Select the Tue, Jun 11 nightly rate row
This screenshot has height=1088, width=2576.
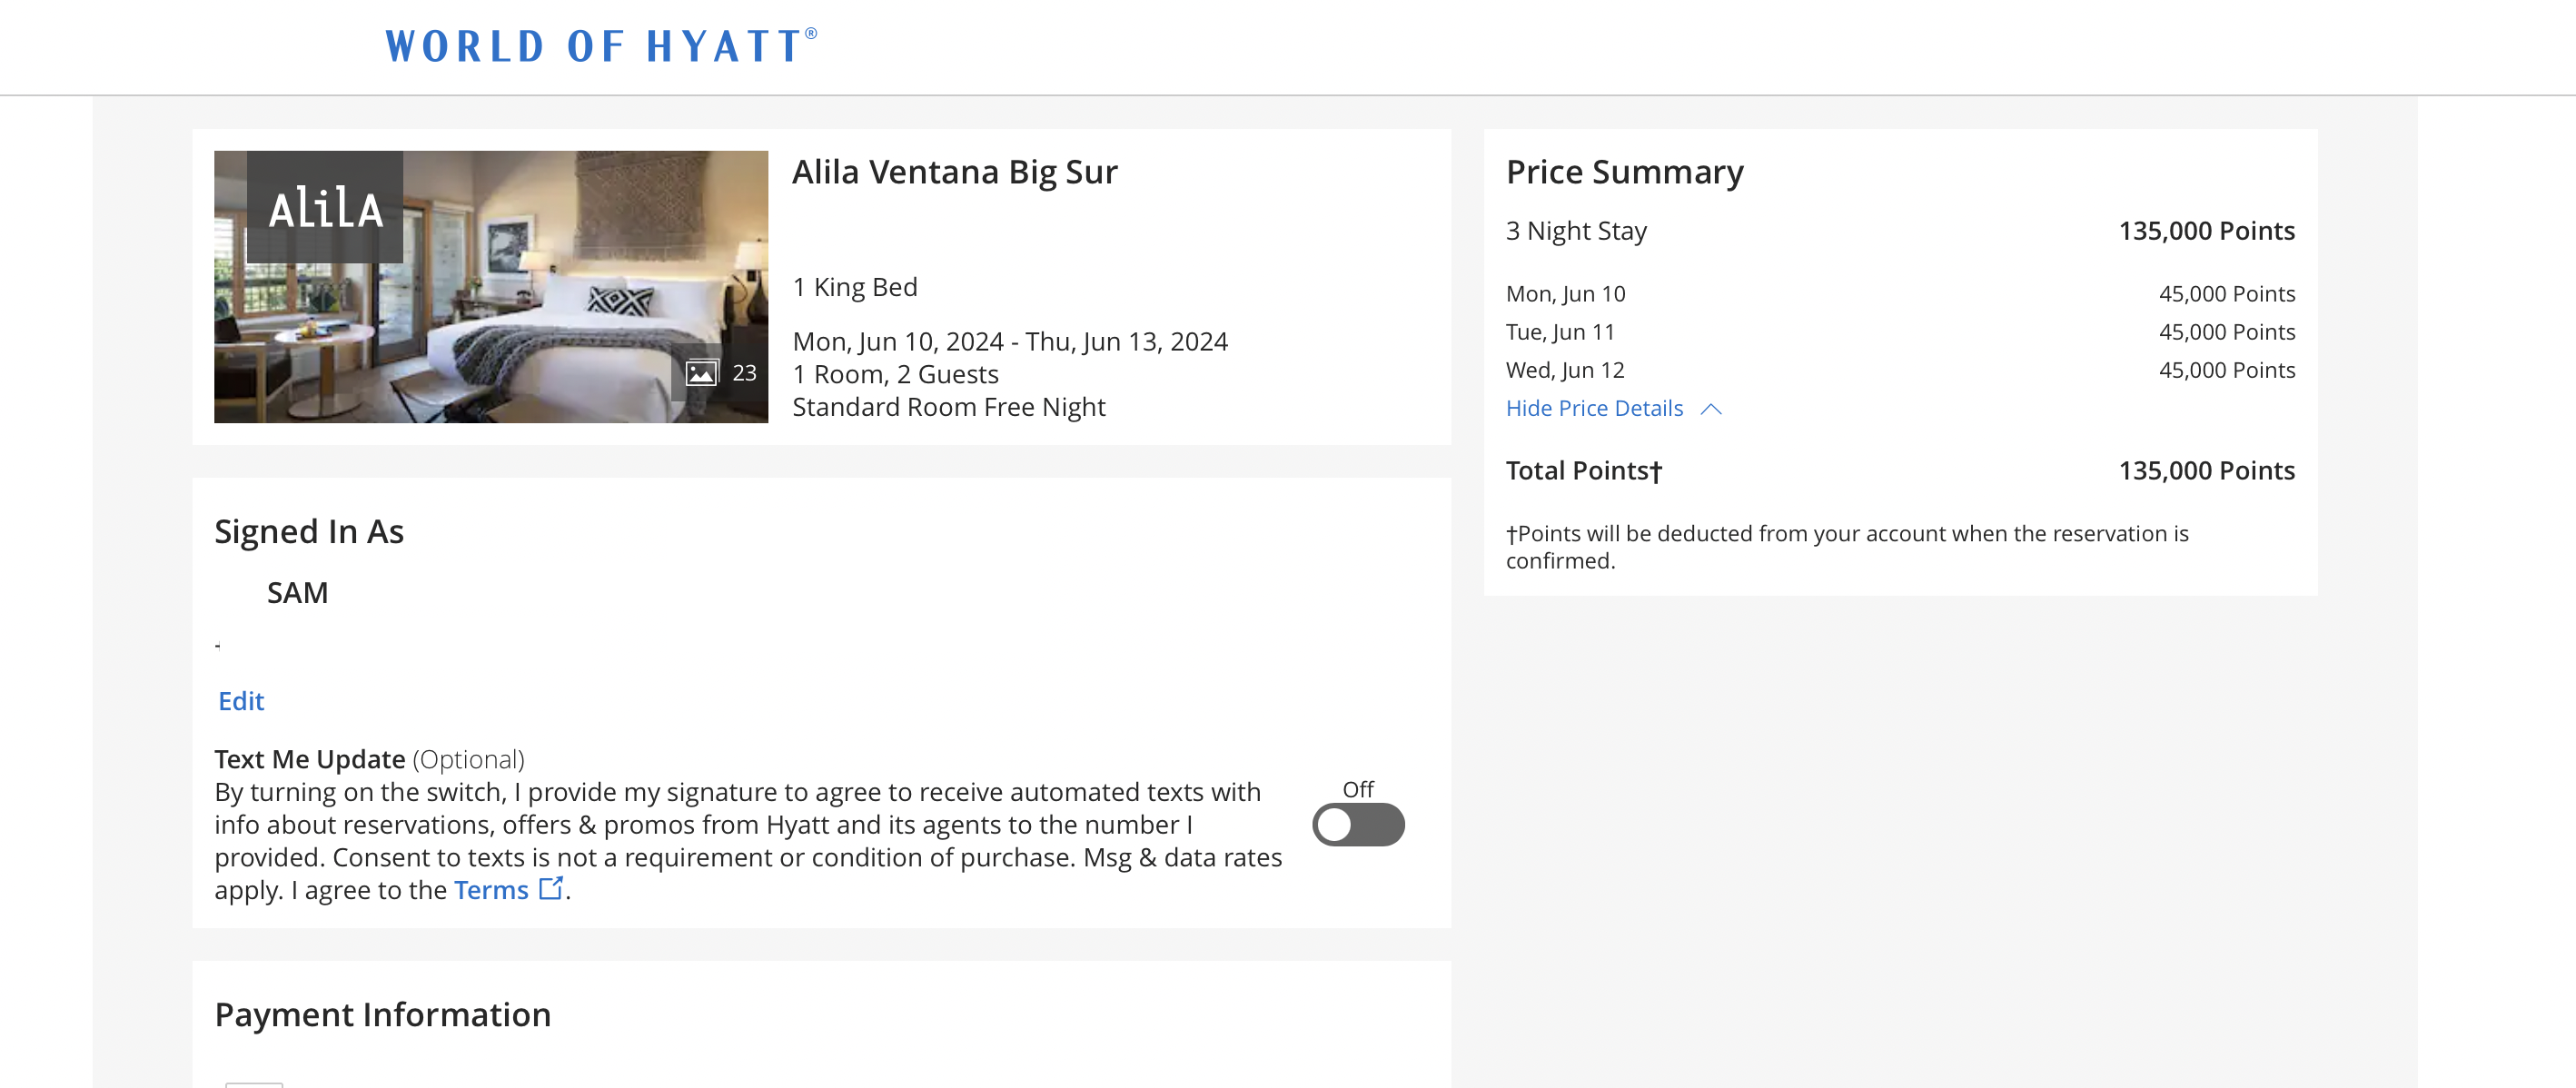tap(1899, 332)
